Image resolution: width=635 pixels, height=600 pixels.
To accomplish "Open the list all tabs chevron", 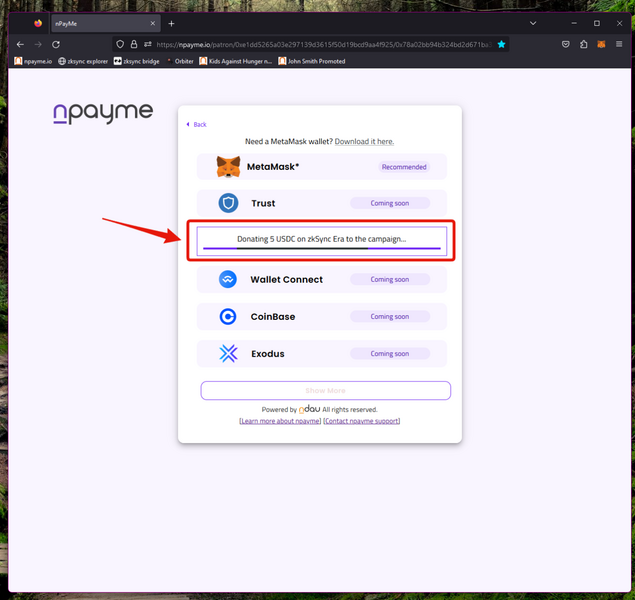I will (533, 23).
